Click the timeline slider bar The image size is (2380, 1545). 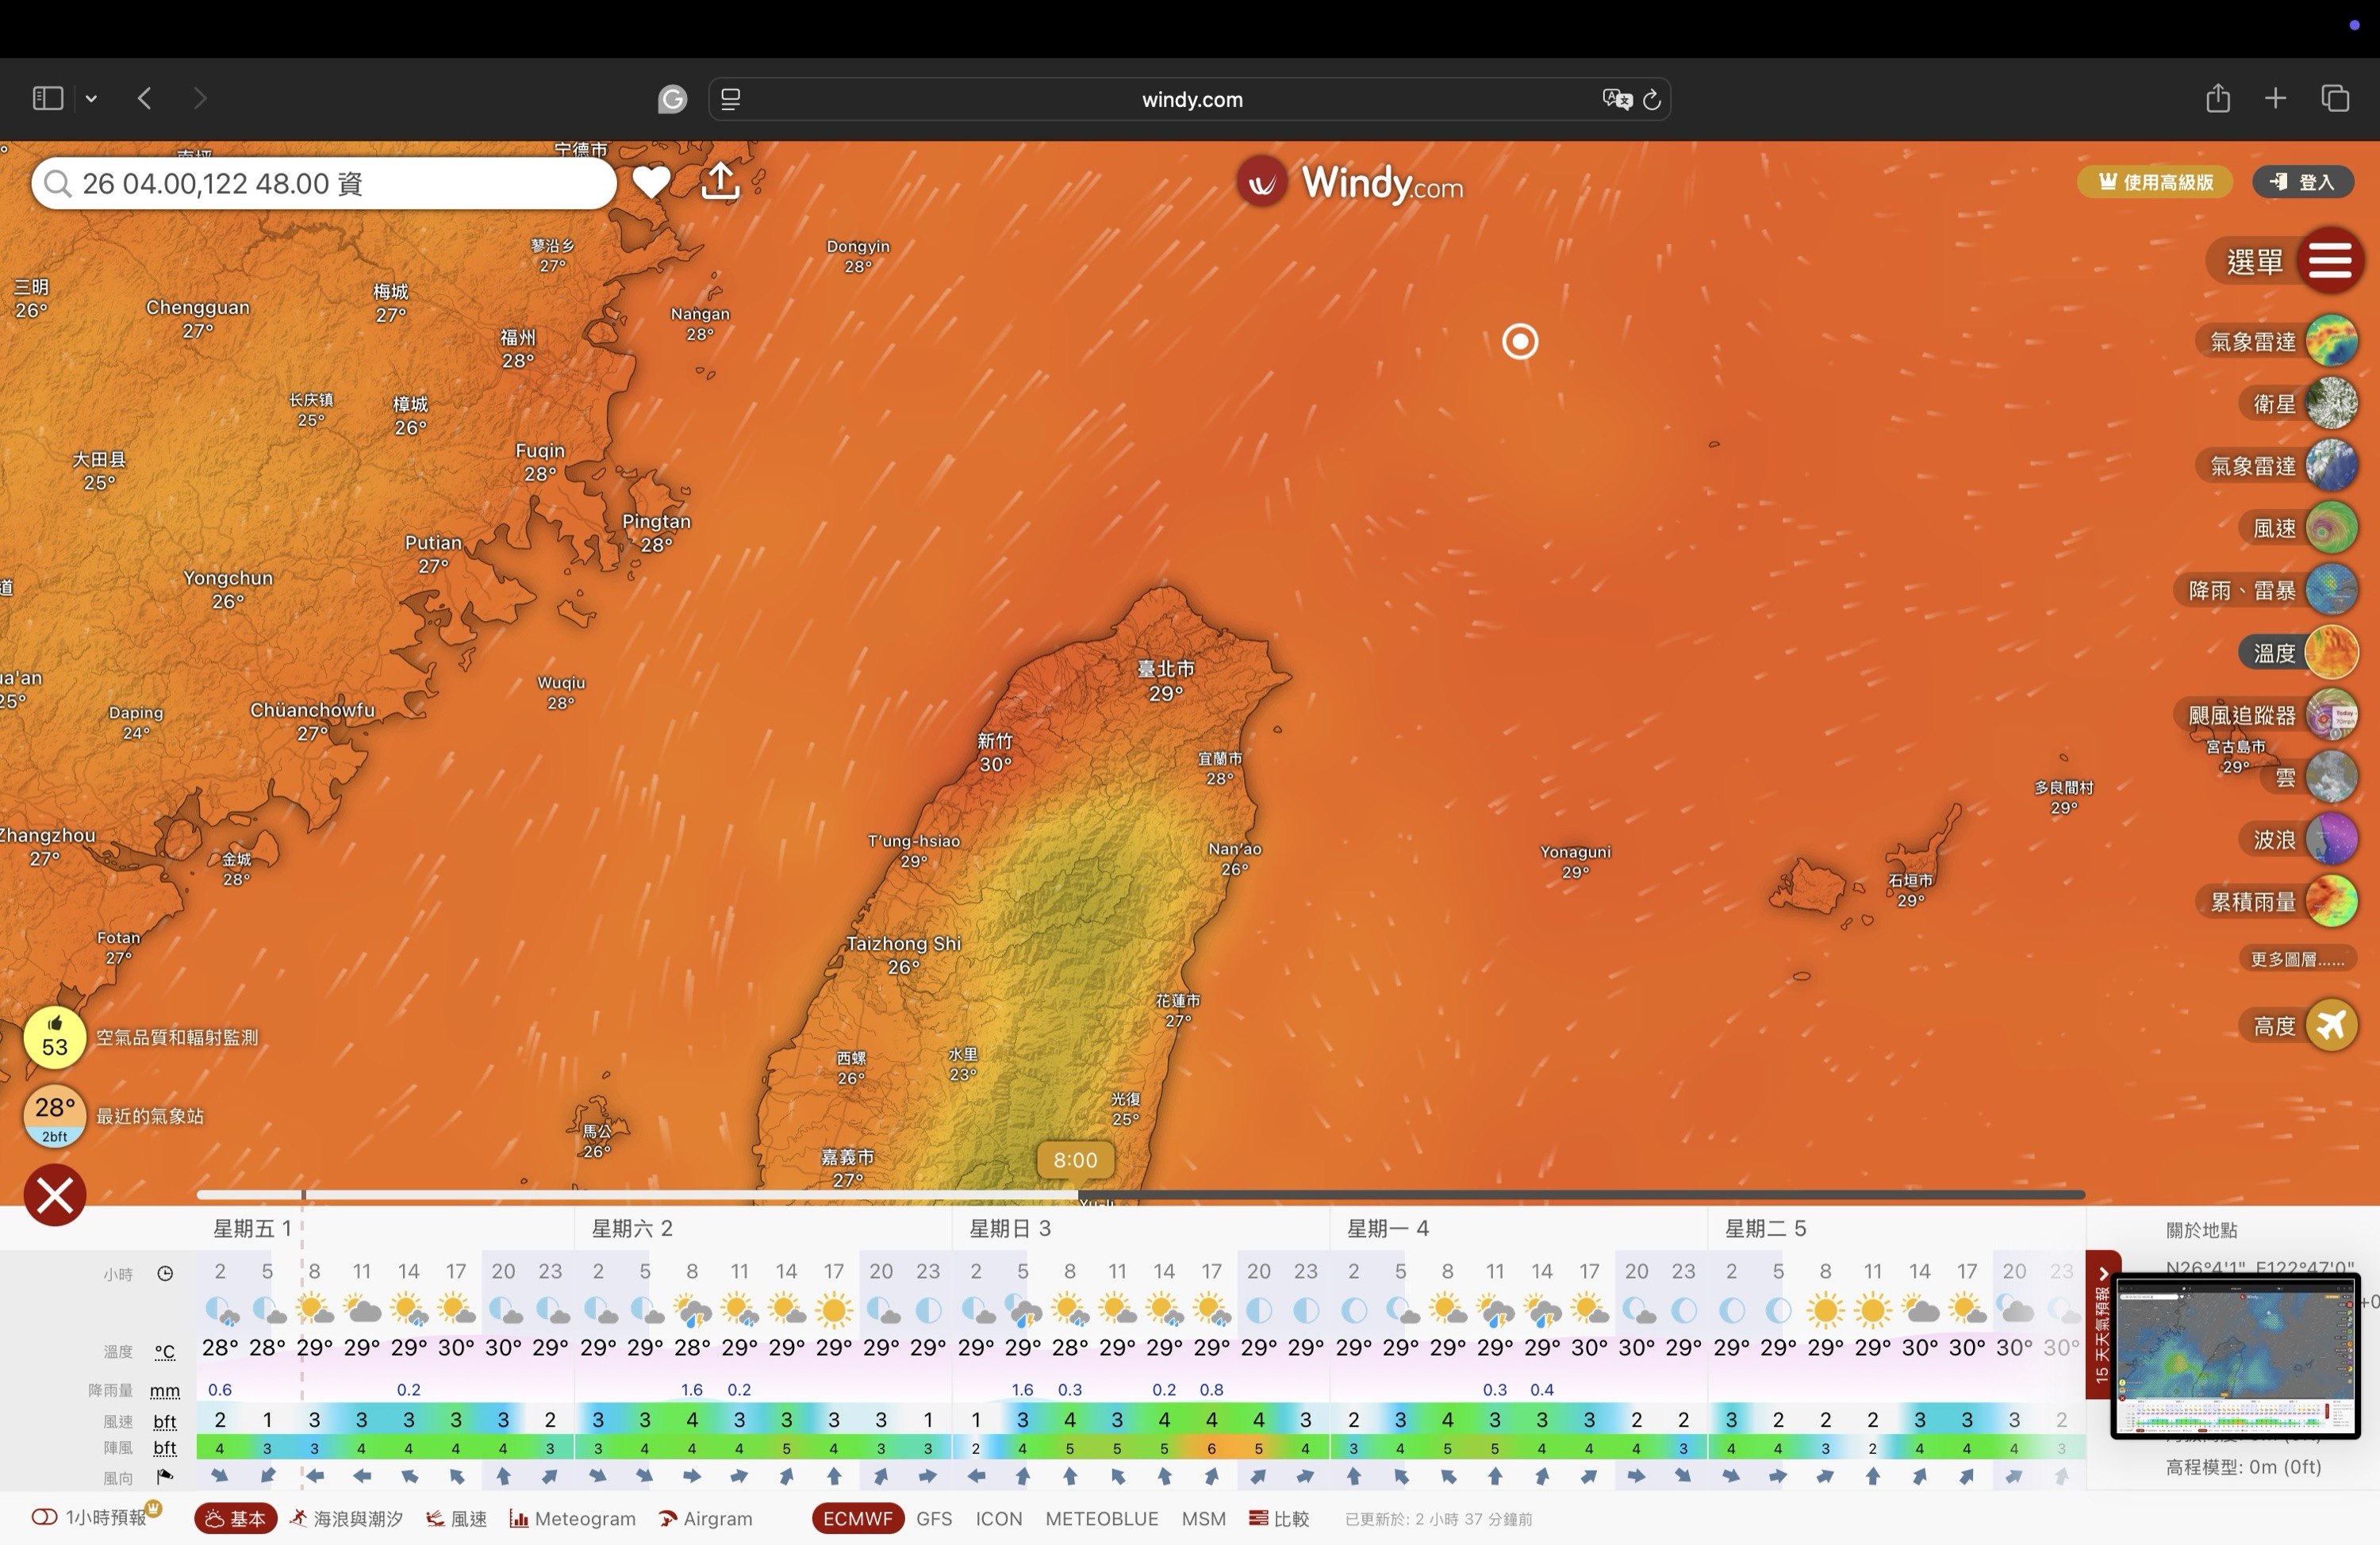click(x=1140, y=1194)
